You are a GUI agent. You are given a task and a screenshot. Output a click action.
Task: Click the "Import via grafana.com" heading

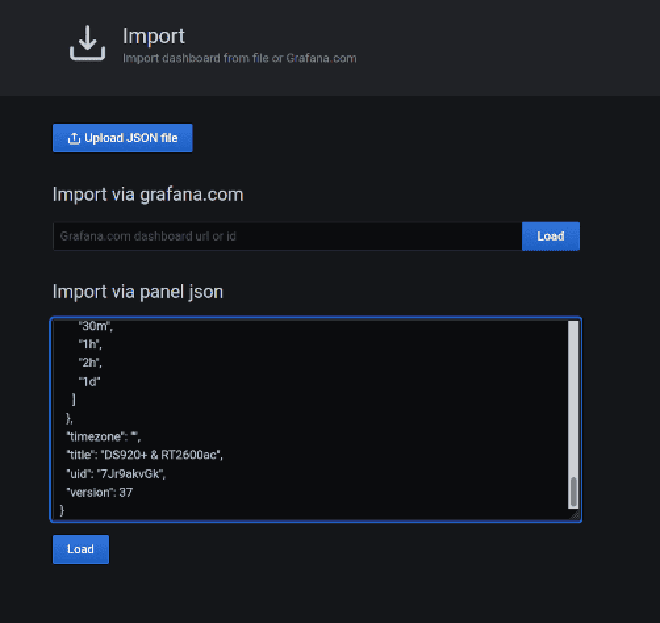[148, 195]
